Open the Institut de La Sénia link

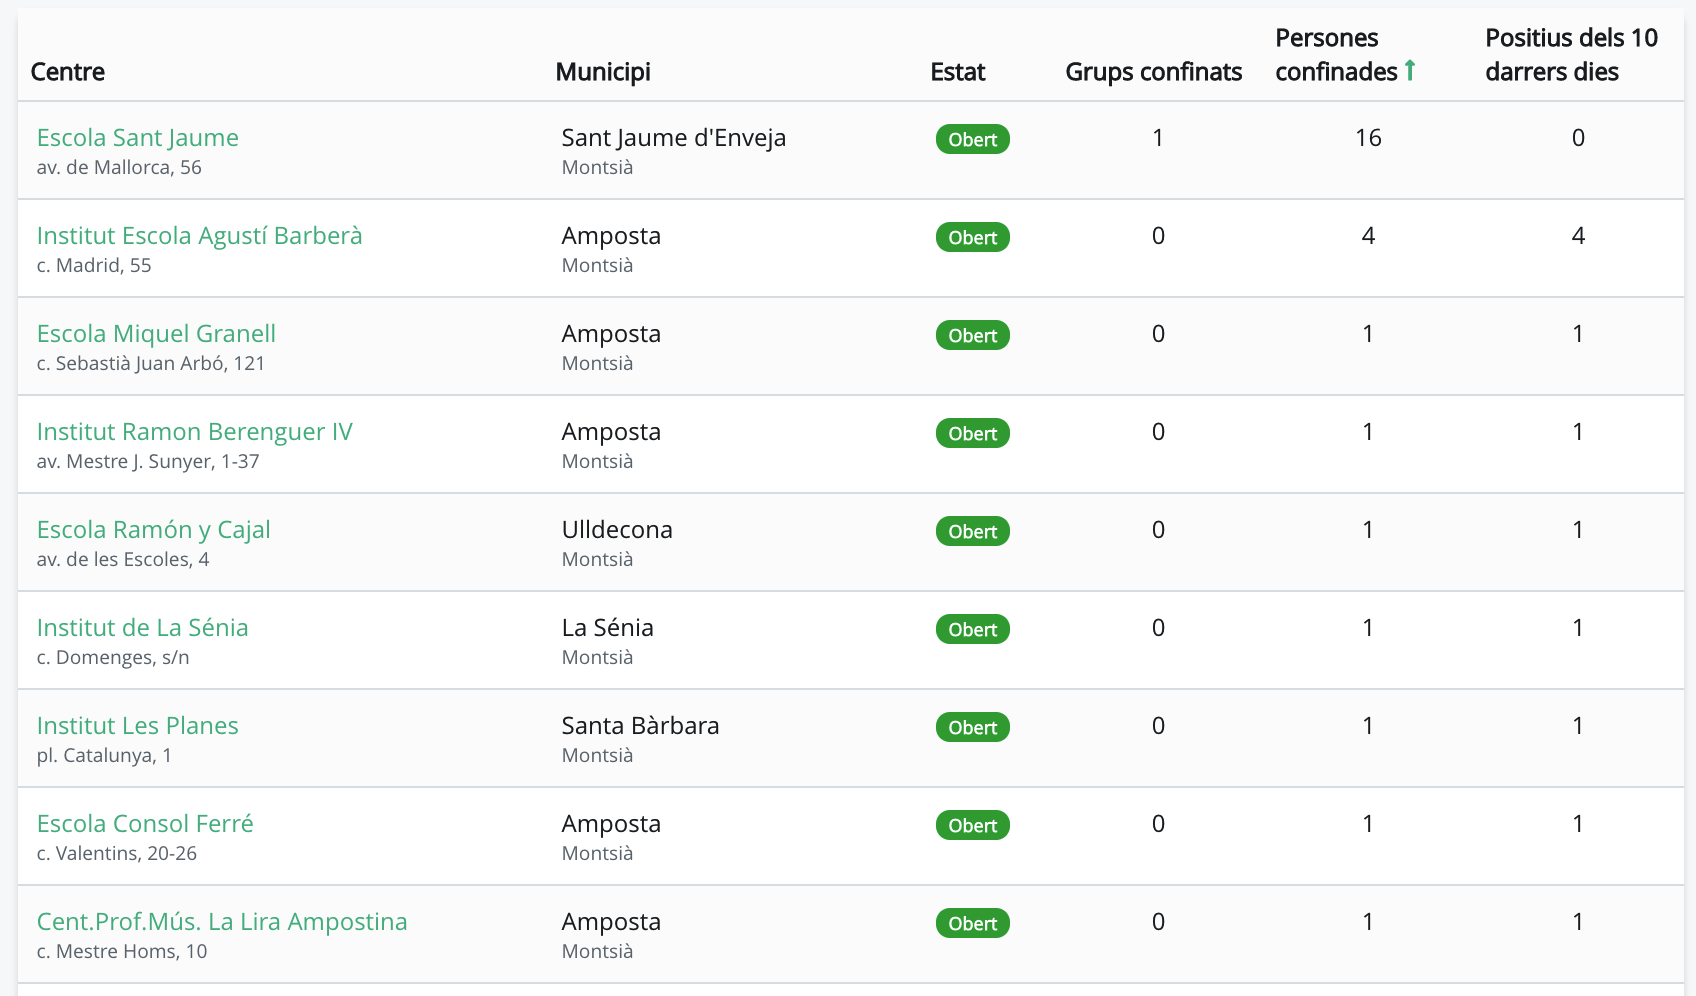143,628
